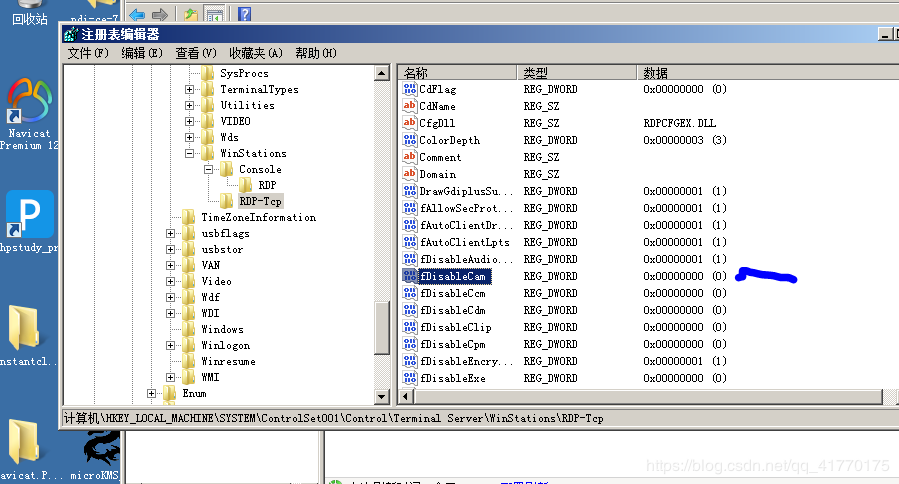Click values pane horizontal scroll left arrow
The width and height of the screenshot is (899, 484).
(x=406, y=396)
